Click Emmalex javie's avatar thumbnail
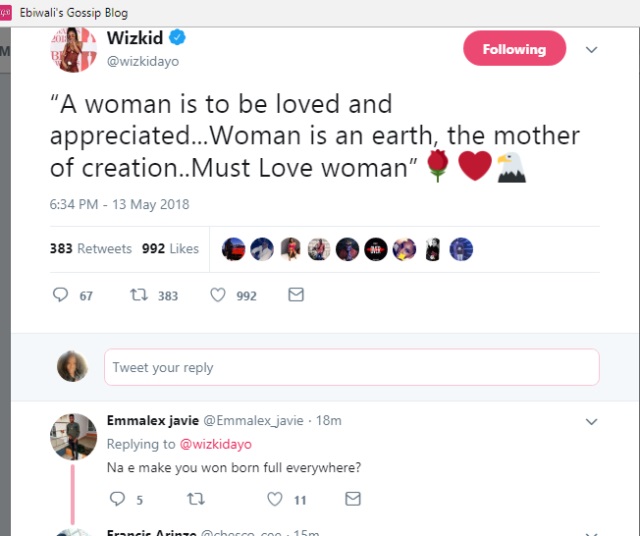 pyautogui.click(x=73, y=436)
